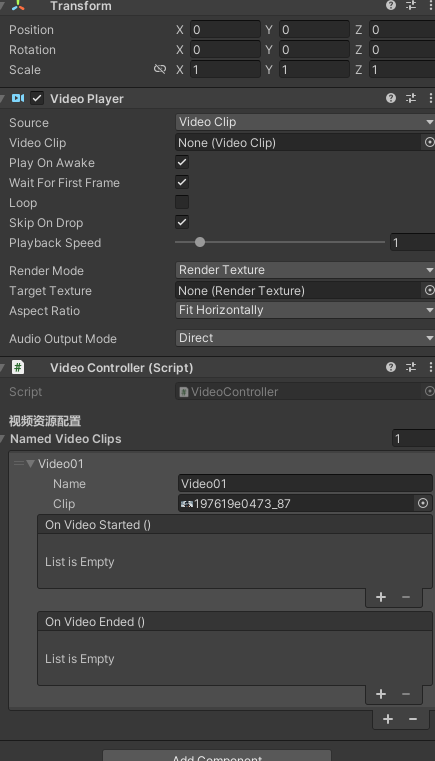Open object picker for Script field
The image size is (435, 761).
429,391
